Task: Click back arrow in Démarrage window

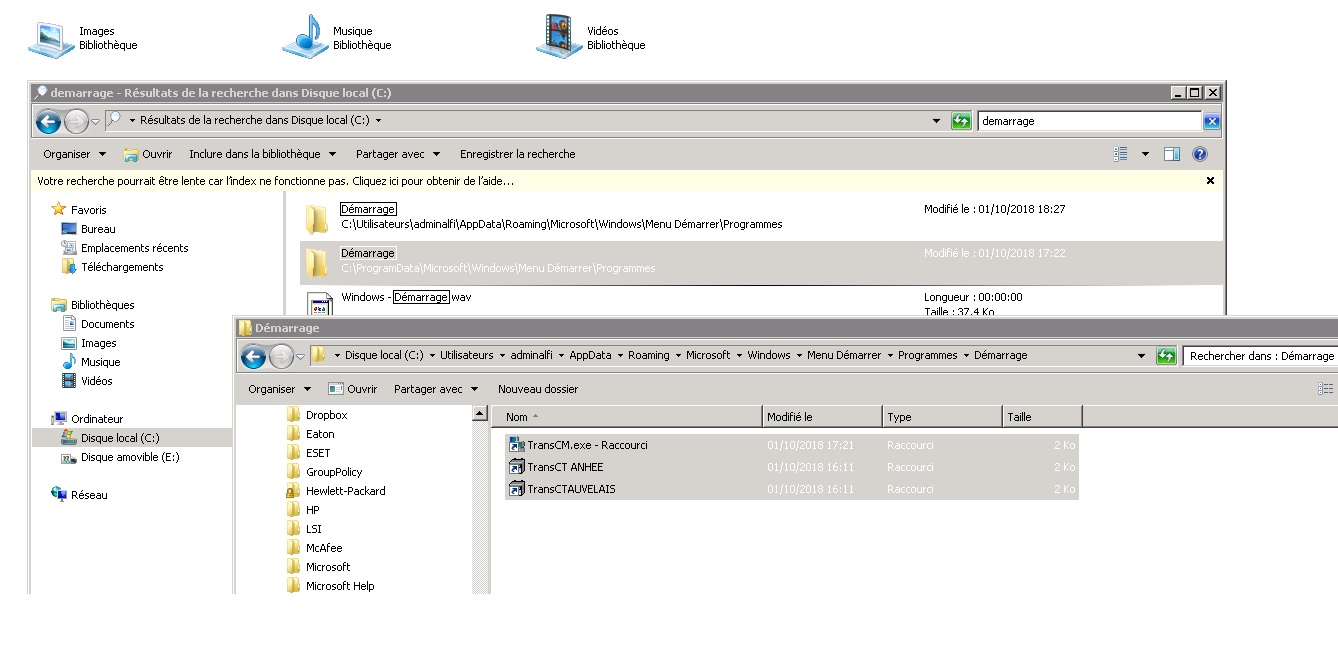Action: click(253, 356)
